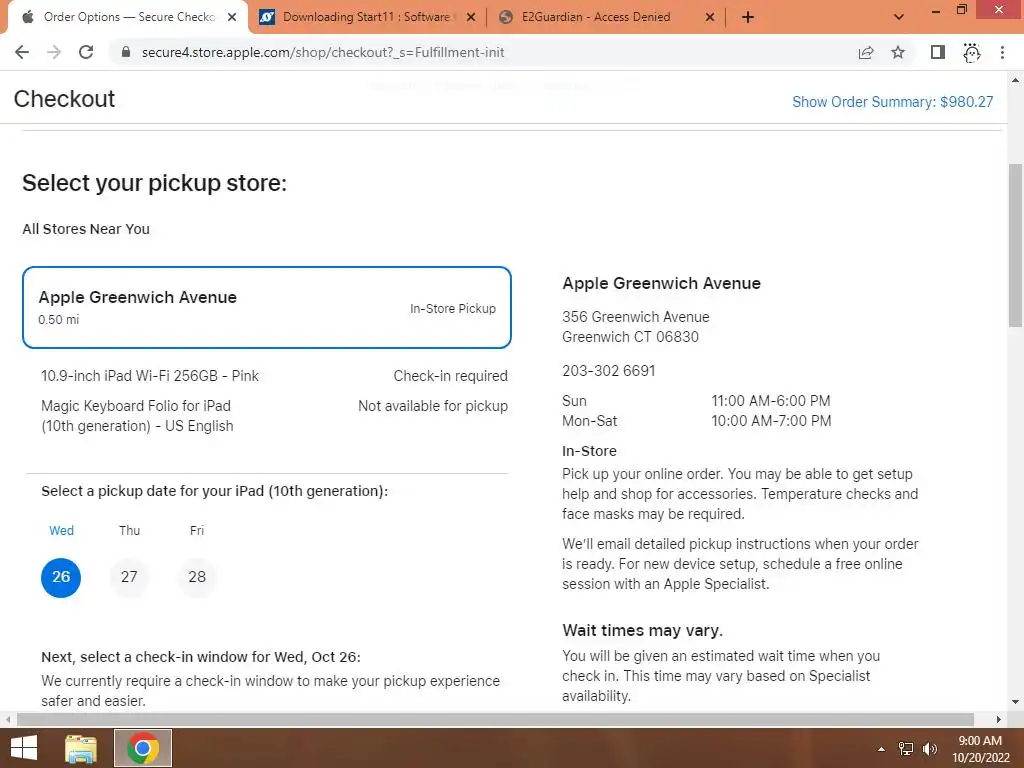Click the browser forward arrow
The height and width of the screenshot is (768, 1024).
point(54,52)
